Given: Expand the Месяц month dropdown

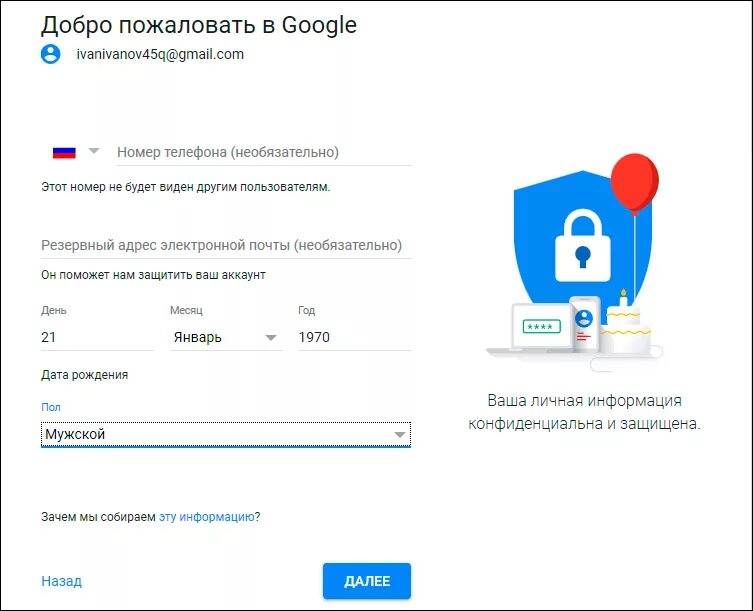Looking at the screenshot, I should click(224, 338).
